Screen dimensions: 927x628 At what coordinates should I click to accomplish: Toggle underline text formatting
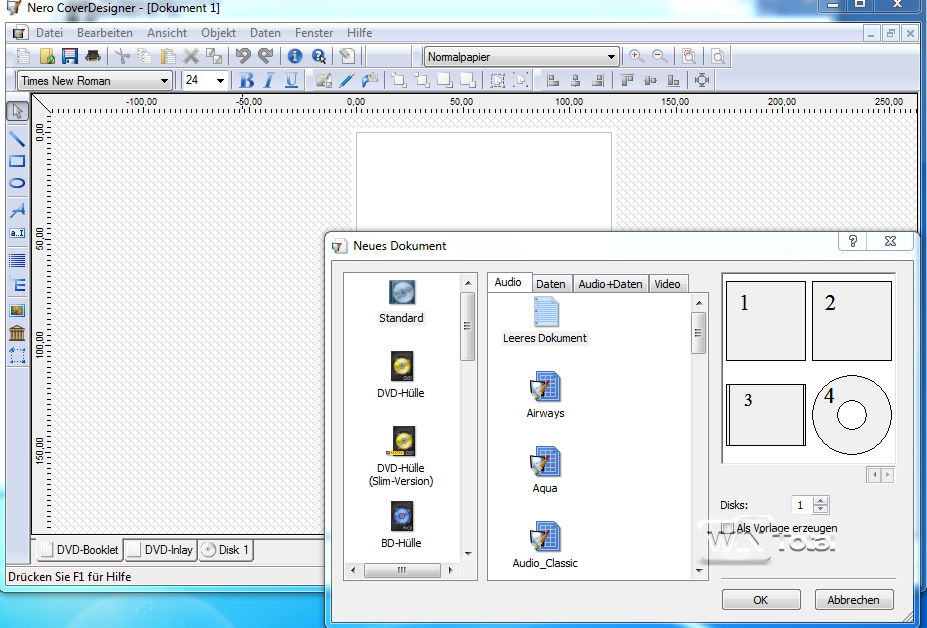(291, 80)
